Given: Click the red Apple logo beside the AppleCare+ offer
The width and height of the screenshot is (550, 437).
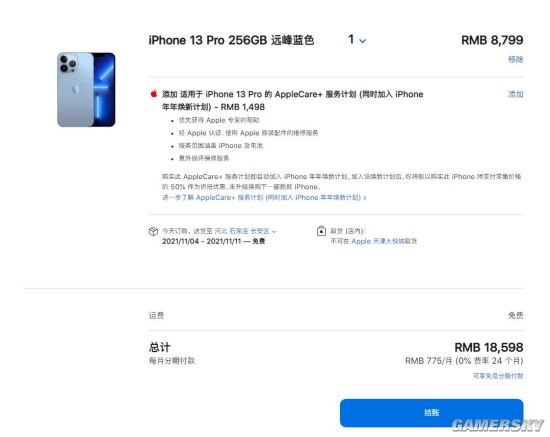Looking at the screenshot, I should (154, 94).
